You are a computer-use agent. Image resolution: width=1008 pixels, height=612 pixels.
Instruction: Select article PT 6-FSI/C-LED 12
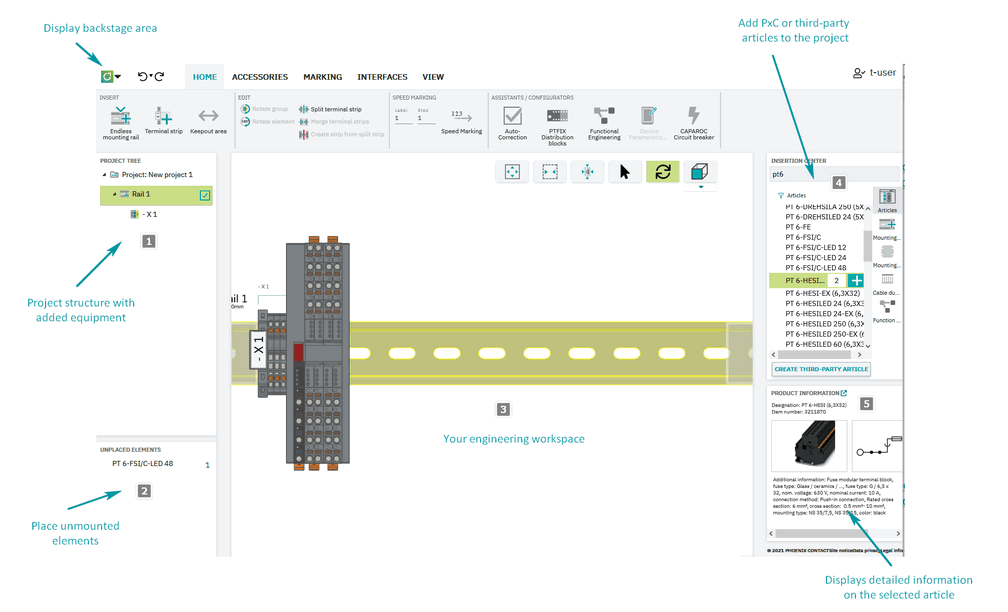pos(816,248)
